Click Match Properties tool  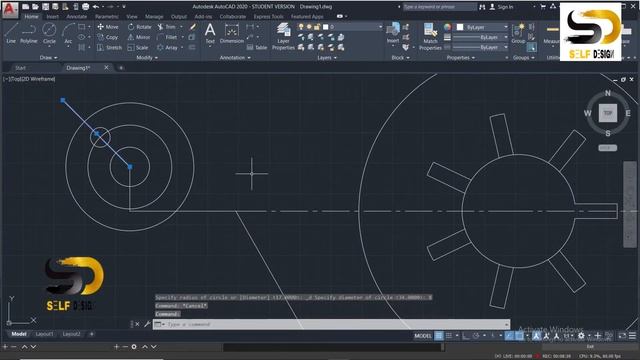coord(430,36)
